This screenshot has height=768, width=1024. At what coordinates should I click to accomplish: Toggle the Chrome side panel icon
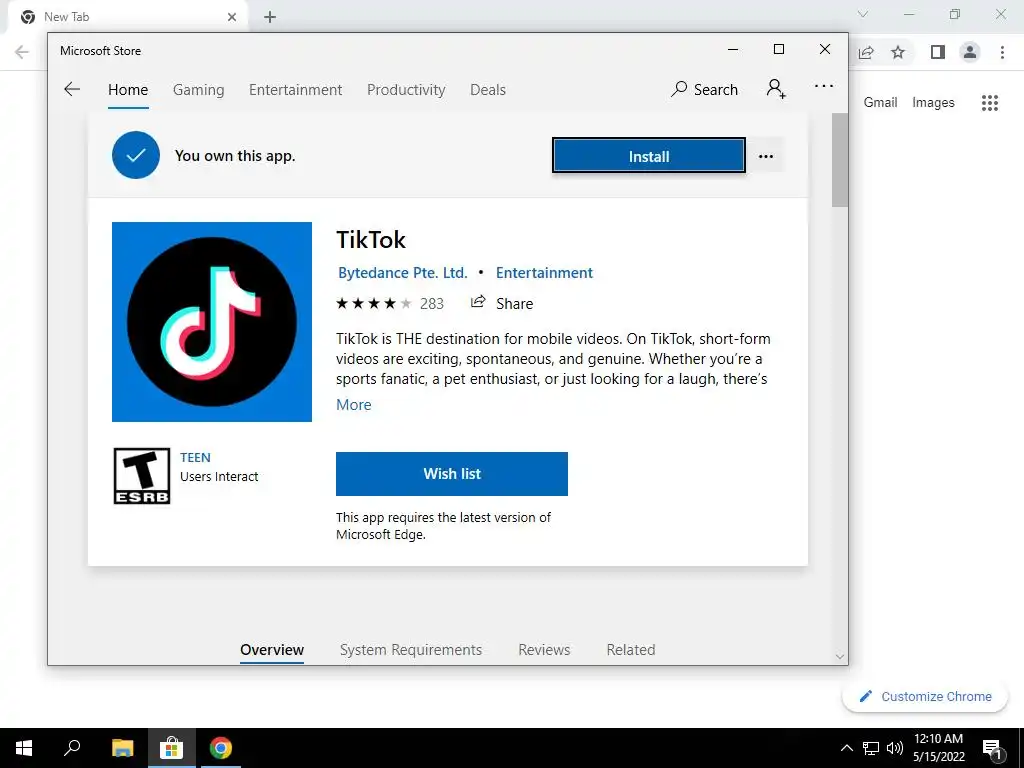click(938, 52)
